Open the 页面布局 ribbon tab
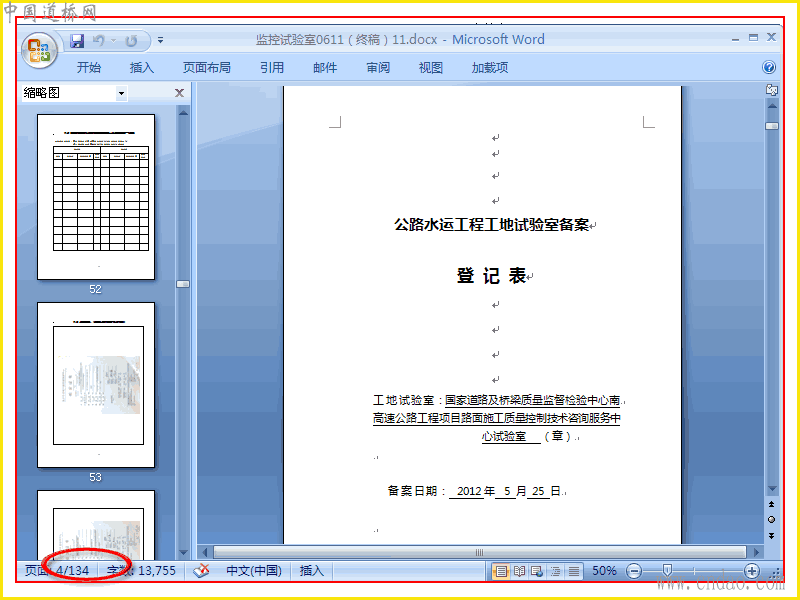Image resolution: width=800 pixels, height=600 pixels. point(207,67)
